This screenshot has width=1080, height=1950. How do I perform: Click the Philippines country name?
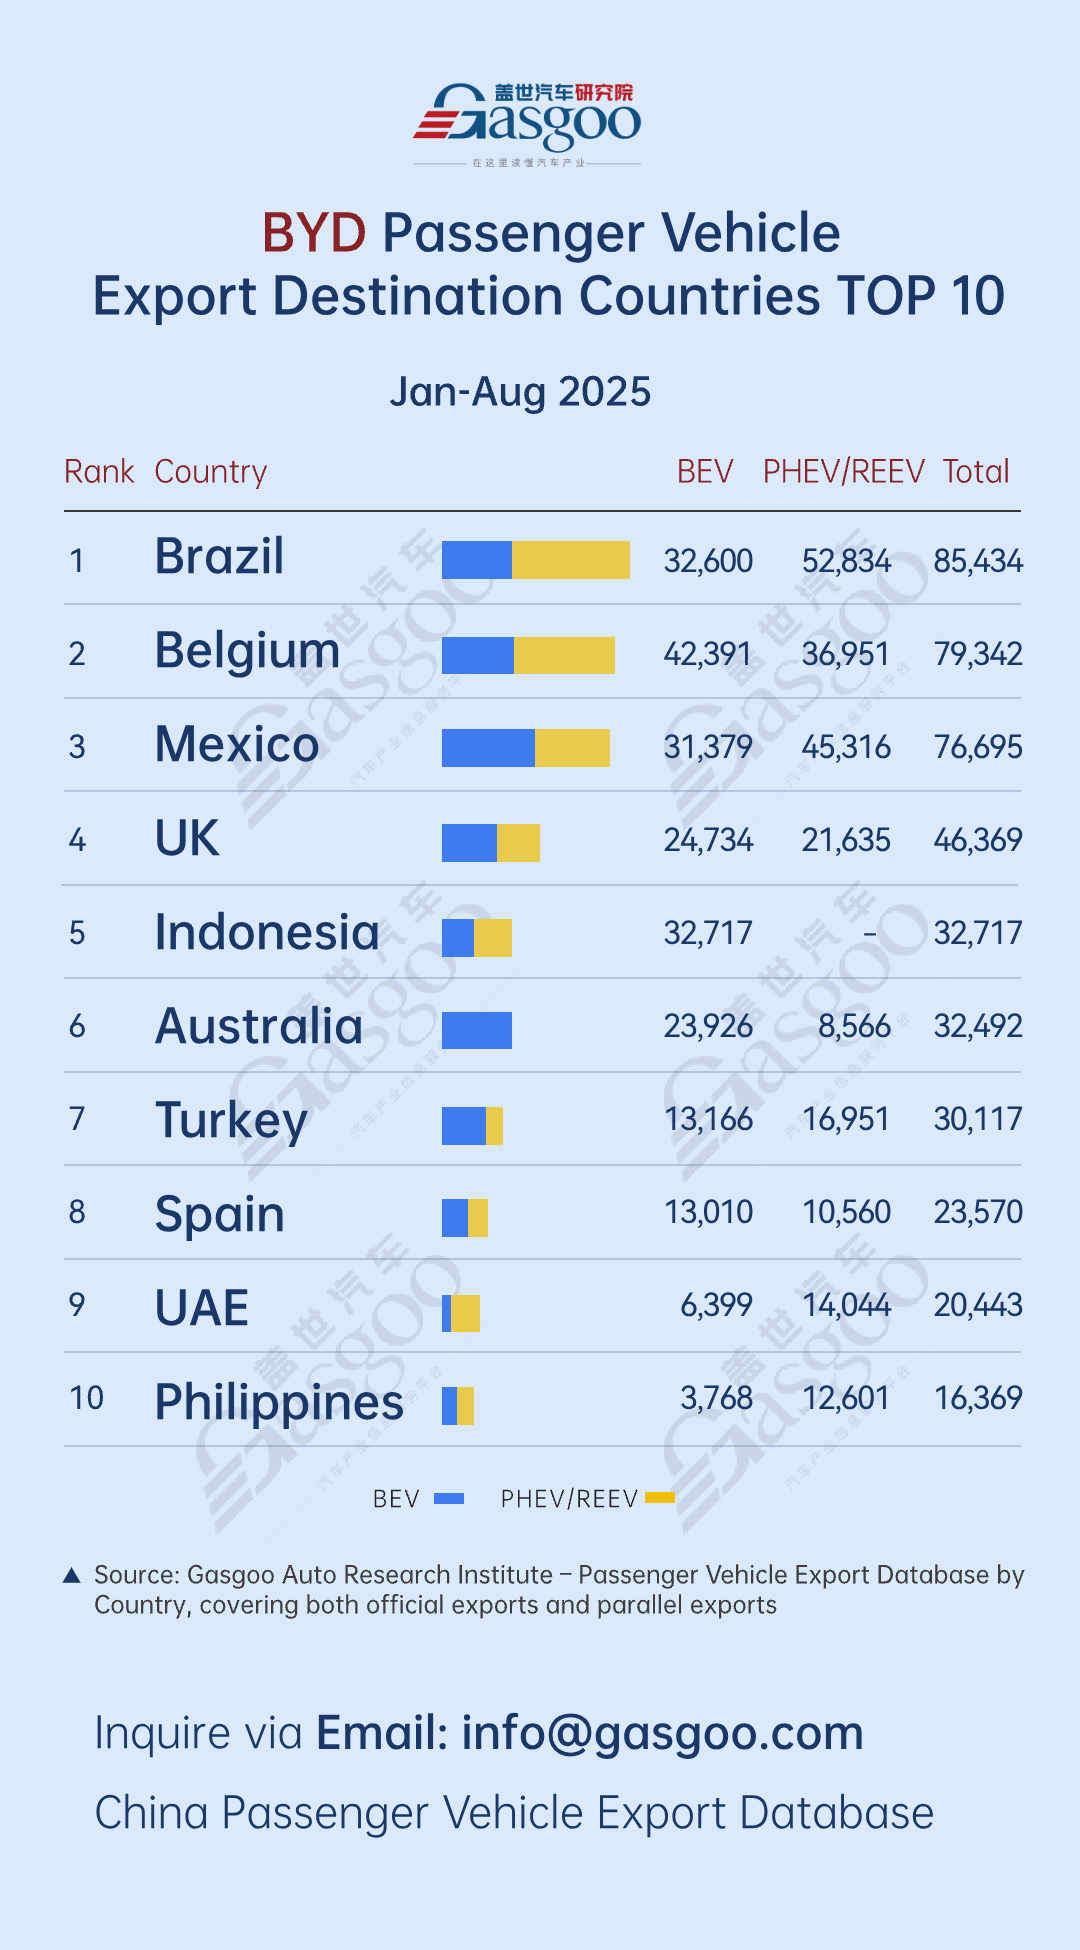279,1402
